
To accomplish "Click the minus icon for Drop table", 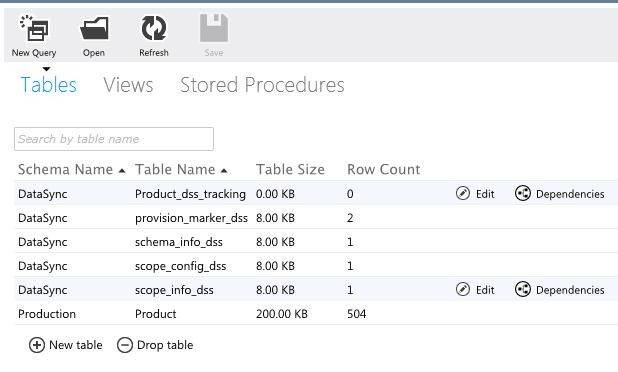I will pos(125,345).
